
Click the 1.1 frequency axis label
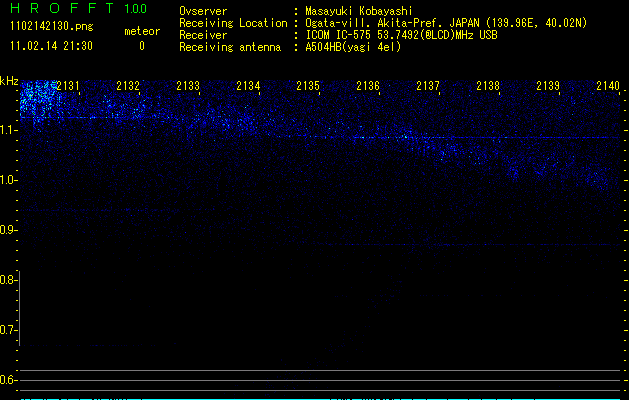pos(8,130)
